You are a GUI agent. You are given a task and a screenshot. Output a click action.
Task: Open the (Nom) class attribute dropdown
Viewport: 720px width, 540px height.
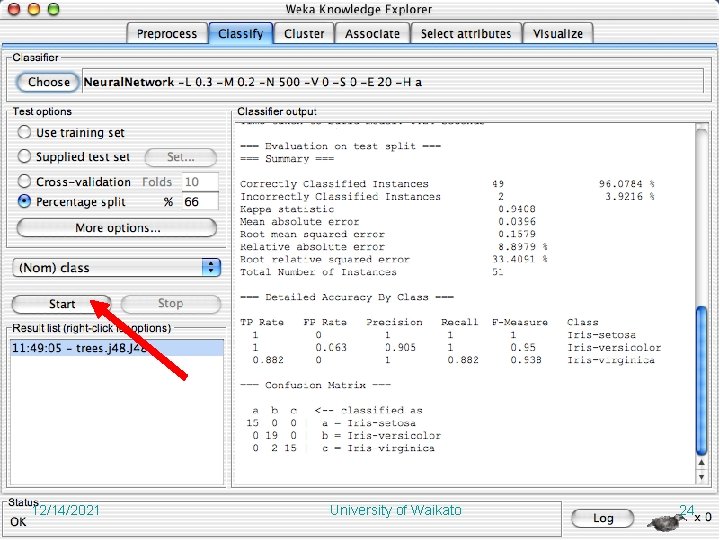click(x=117, y=268)
